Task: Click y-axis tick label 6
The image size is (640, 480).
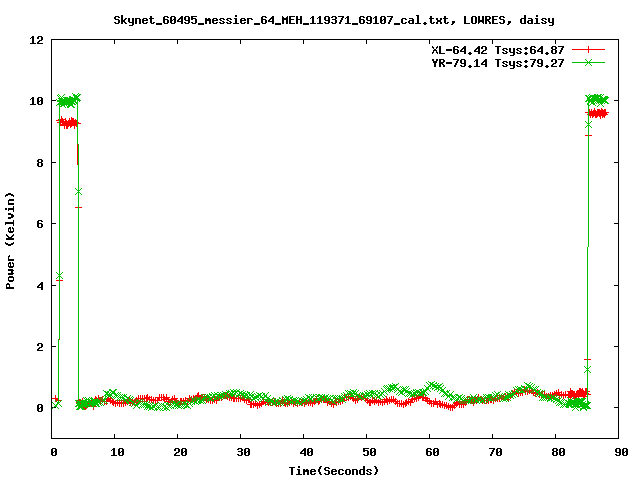Action: pyautogui.click(x=40, y=224)
